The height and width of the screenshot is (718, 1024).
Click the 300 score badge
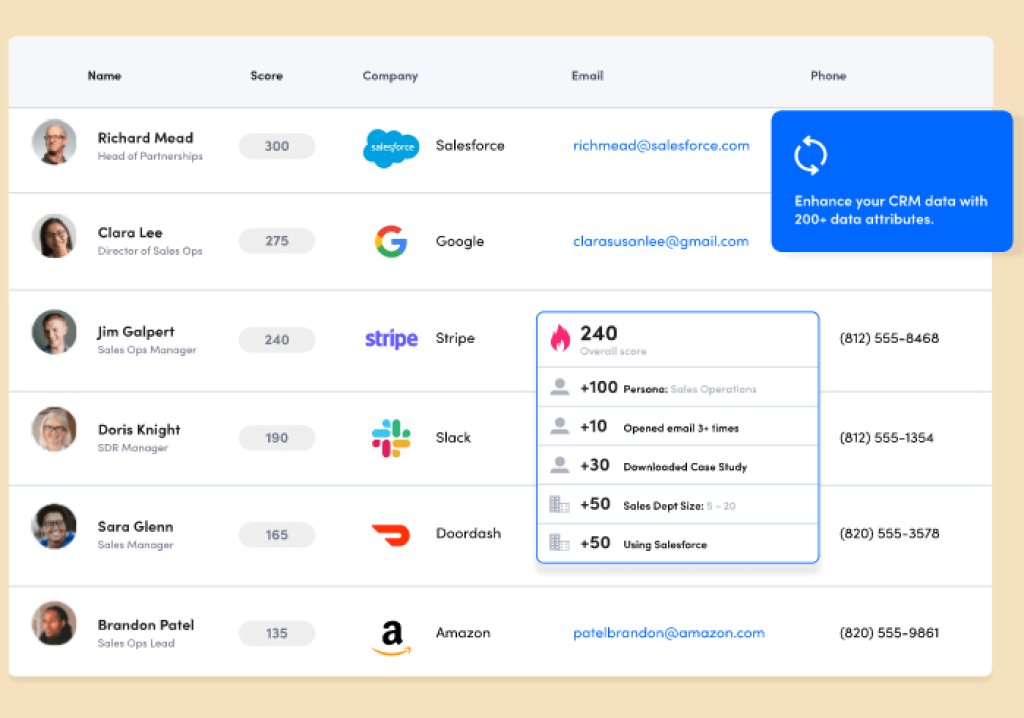(277, 146)
